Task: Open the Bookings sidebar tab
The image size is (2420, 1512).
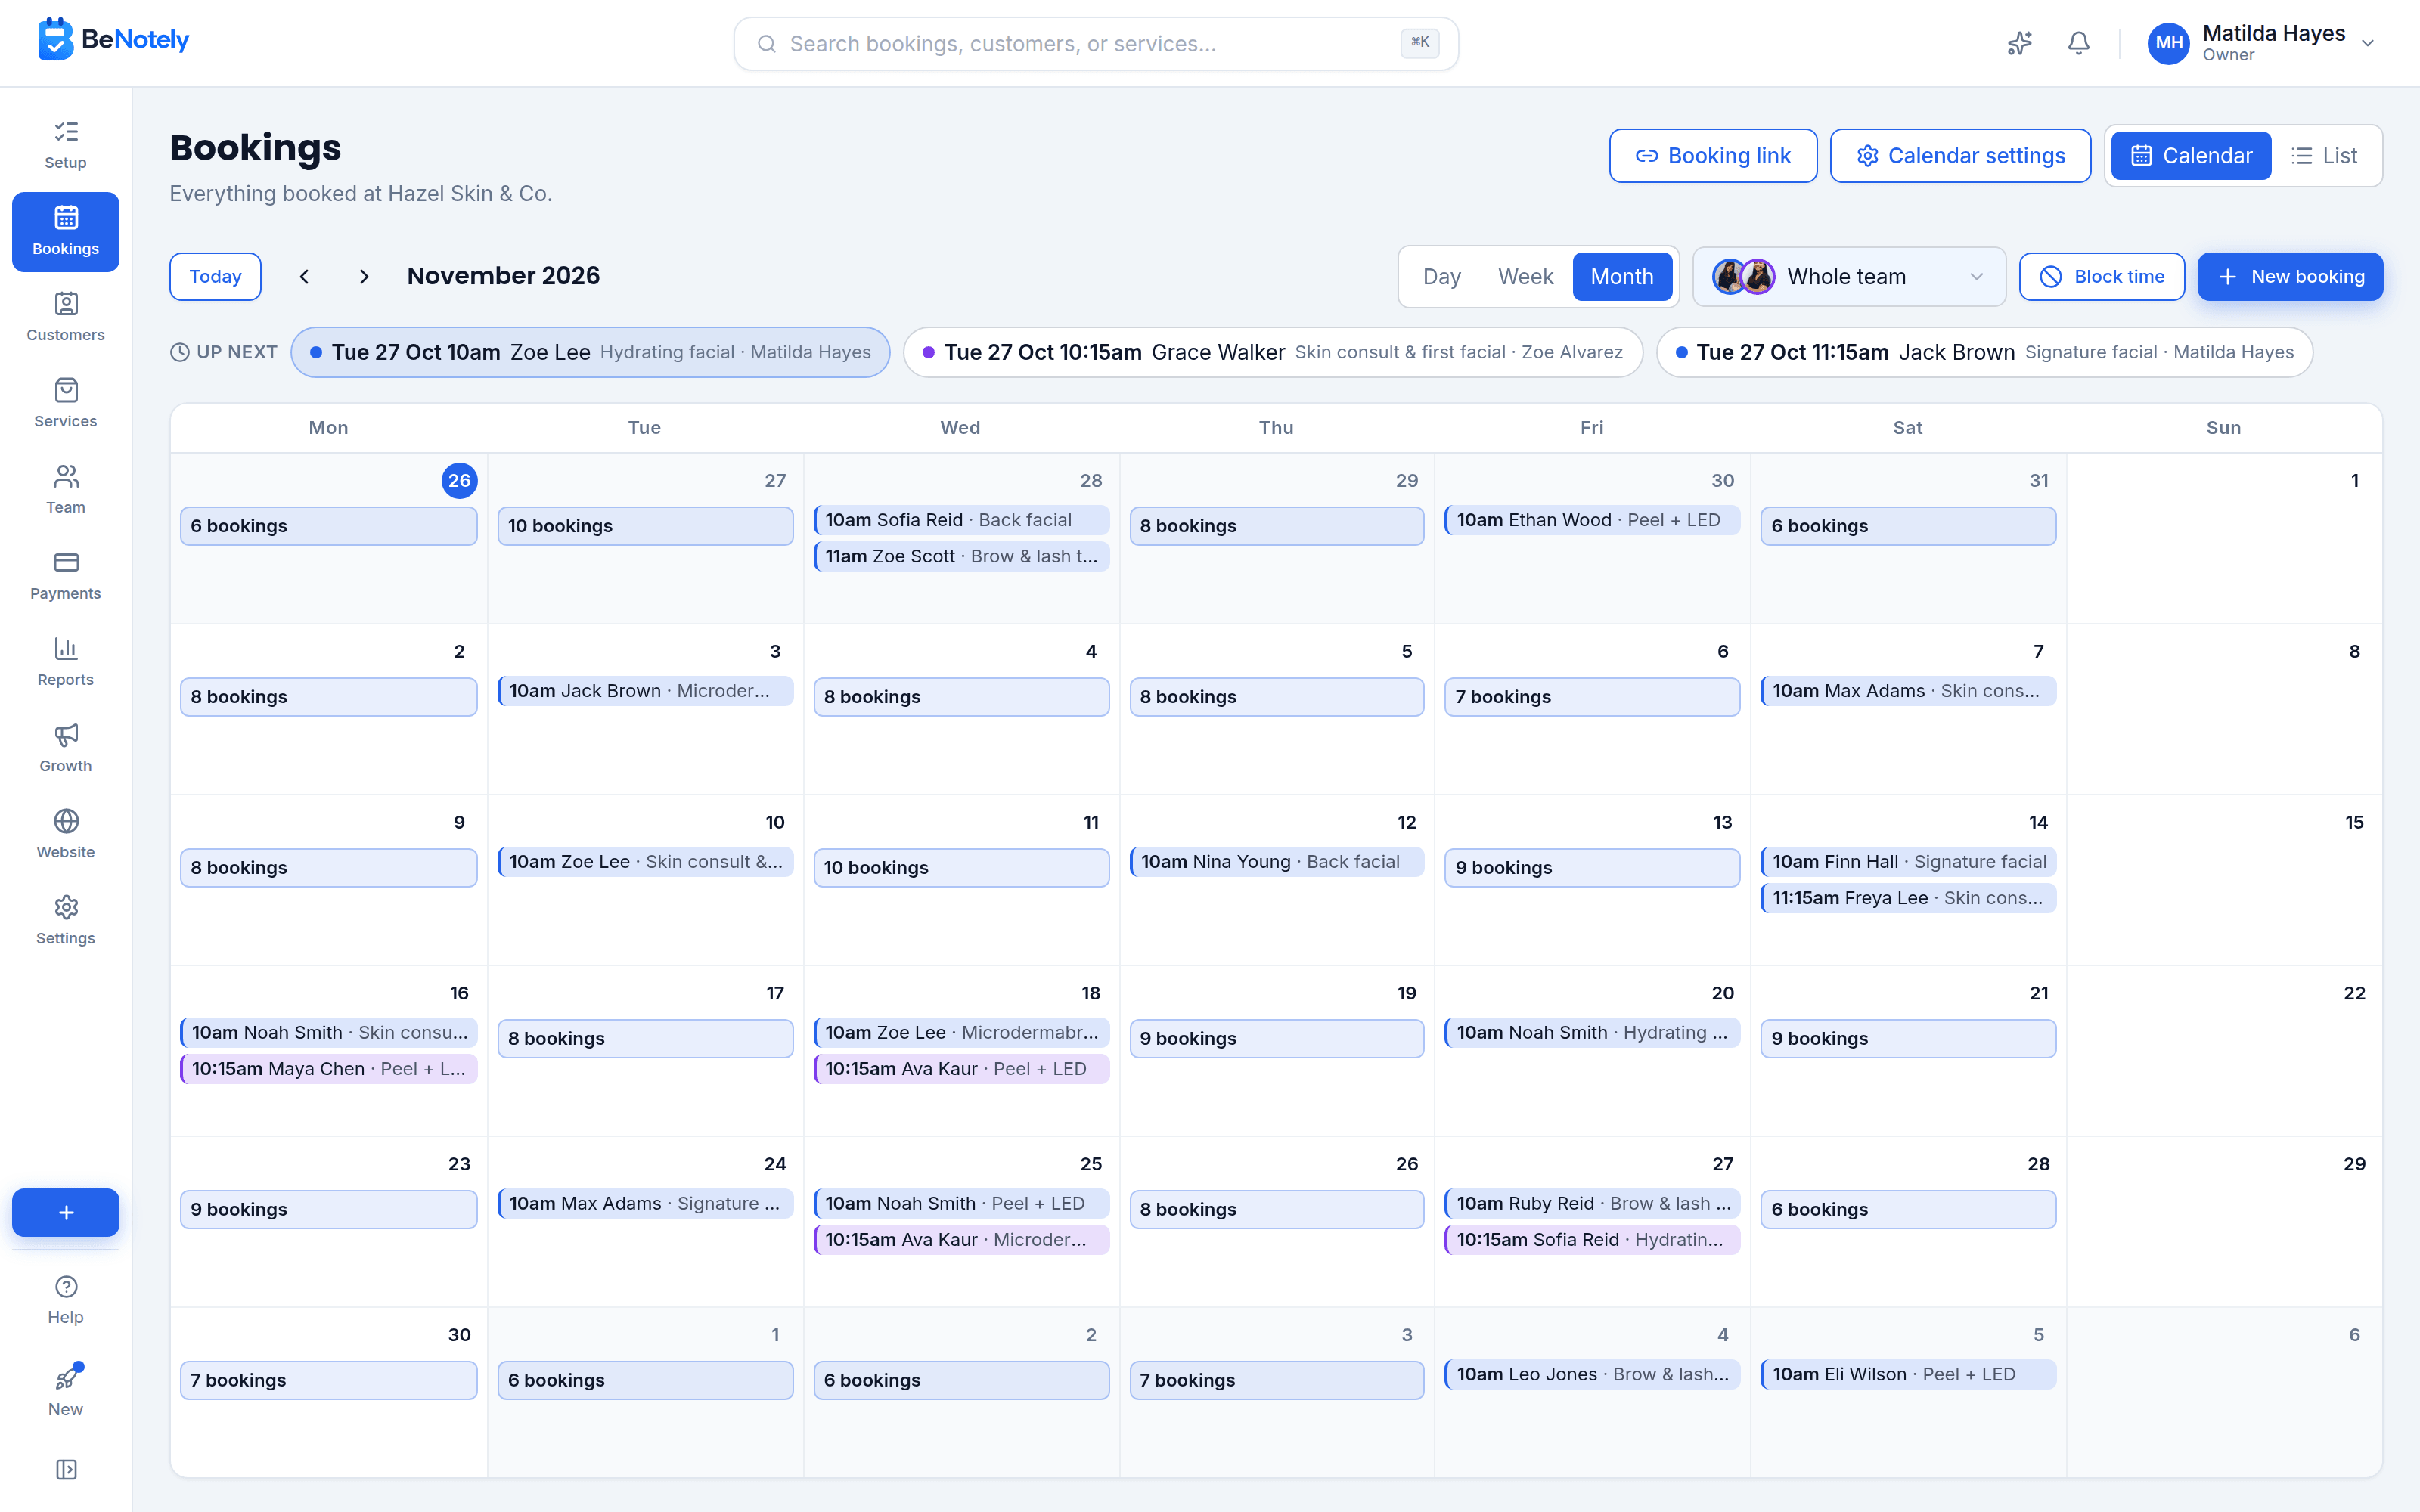Action: 66,231
